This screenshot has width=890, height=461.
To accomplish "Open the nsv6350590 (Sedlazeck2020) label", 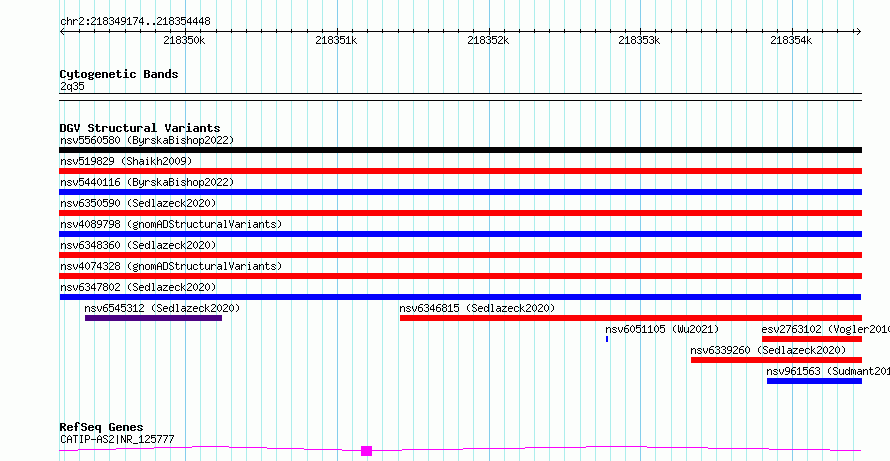I will pyautogui.click(x=138, y=203).
